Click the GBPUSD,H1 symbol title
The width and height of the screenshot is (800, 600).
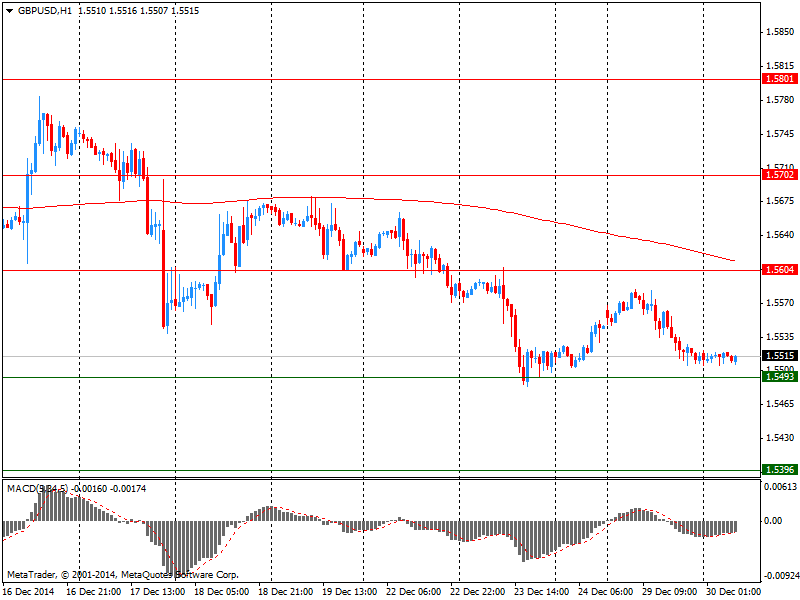pos(45,11)
